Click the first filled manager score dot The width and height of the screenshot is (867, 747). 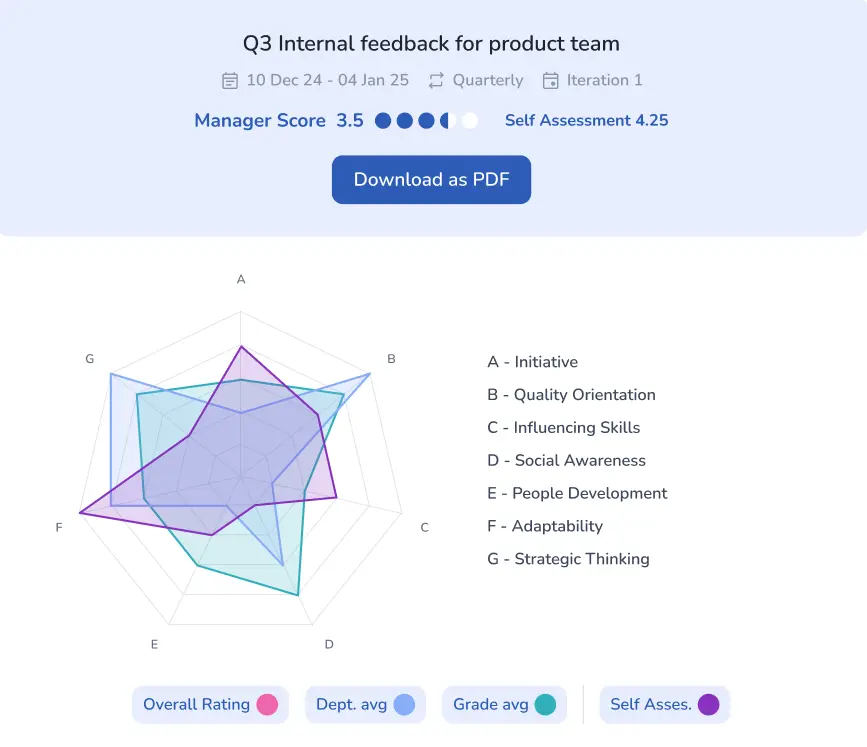tap(383, 121)
